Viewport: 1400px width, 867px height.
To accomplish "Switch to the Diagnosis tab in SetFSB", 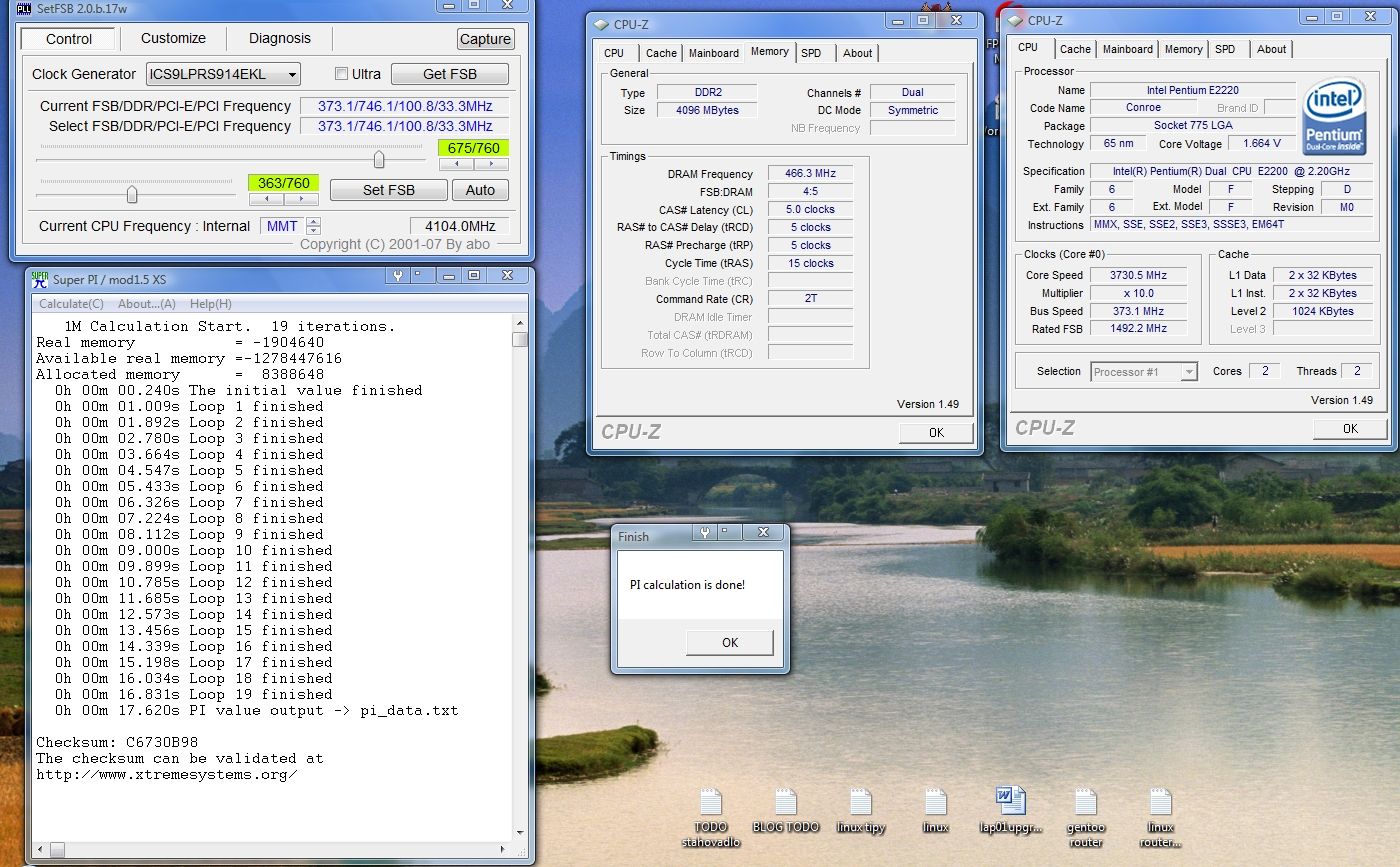I will coord(280,38).
